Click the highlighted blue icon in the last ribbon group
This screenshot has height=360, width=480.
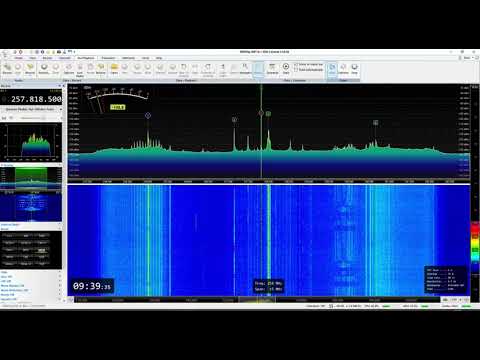tap(332, 69)
